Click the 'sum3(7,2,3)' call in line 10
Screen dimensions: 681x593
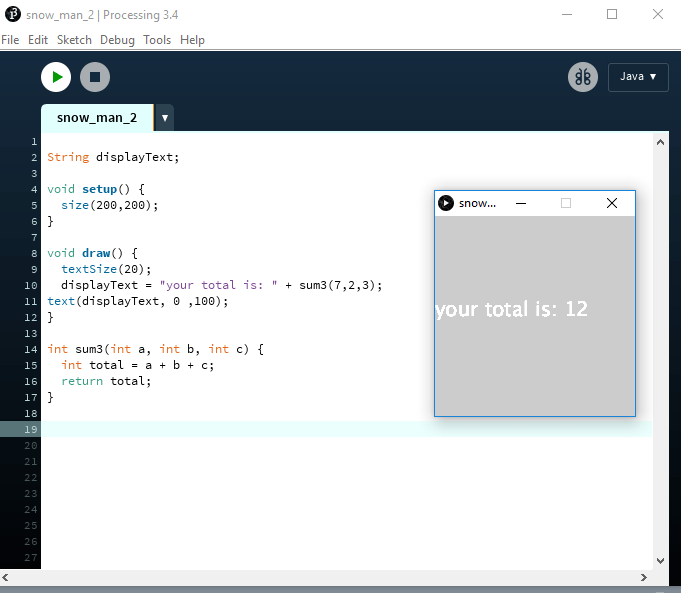pos(337,285)
